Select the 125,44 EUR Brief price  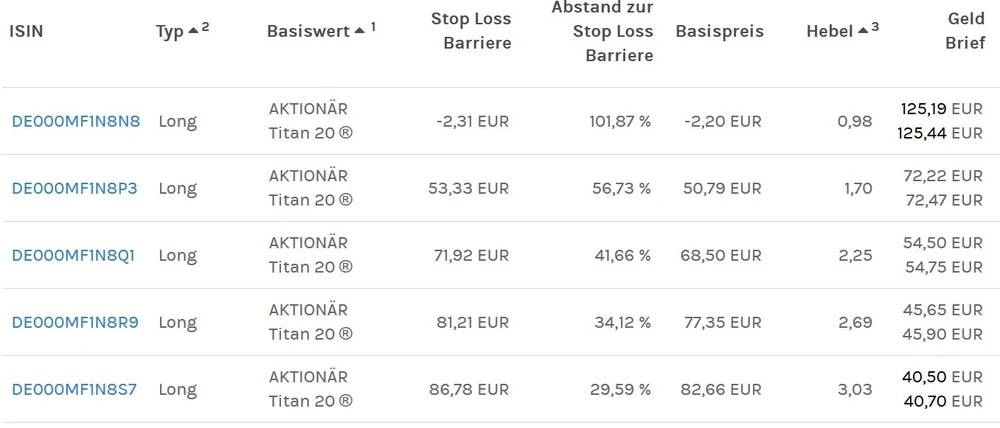941,133
